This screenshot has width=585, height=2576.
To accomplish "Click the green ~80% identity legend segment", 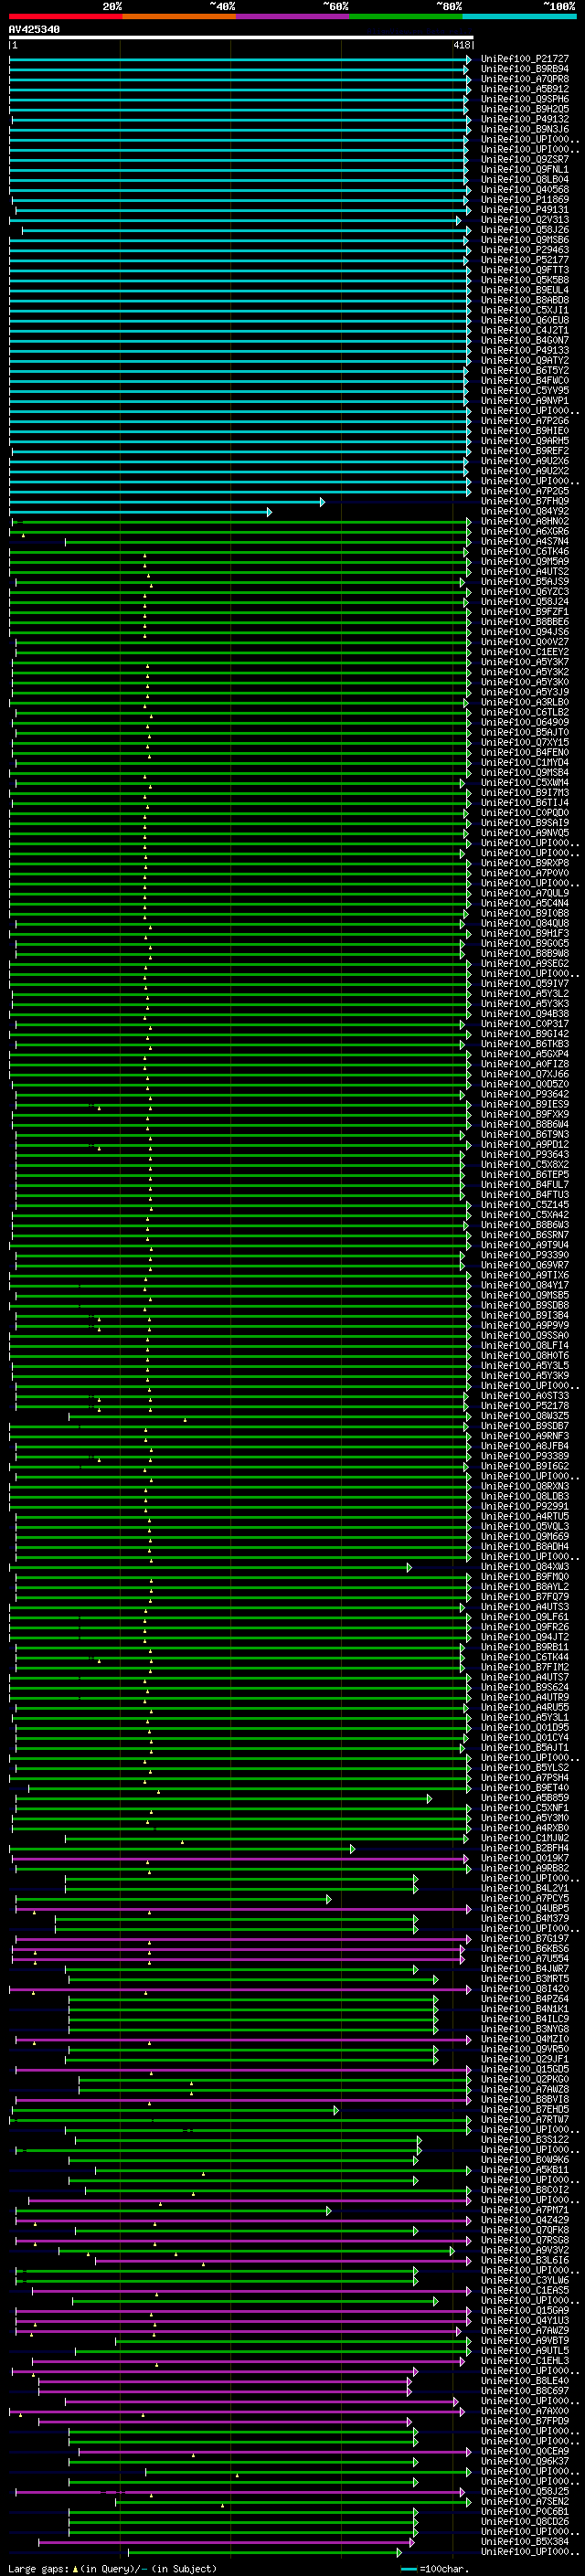I will tap(406, 16).
